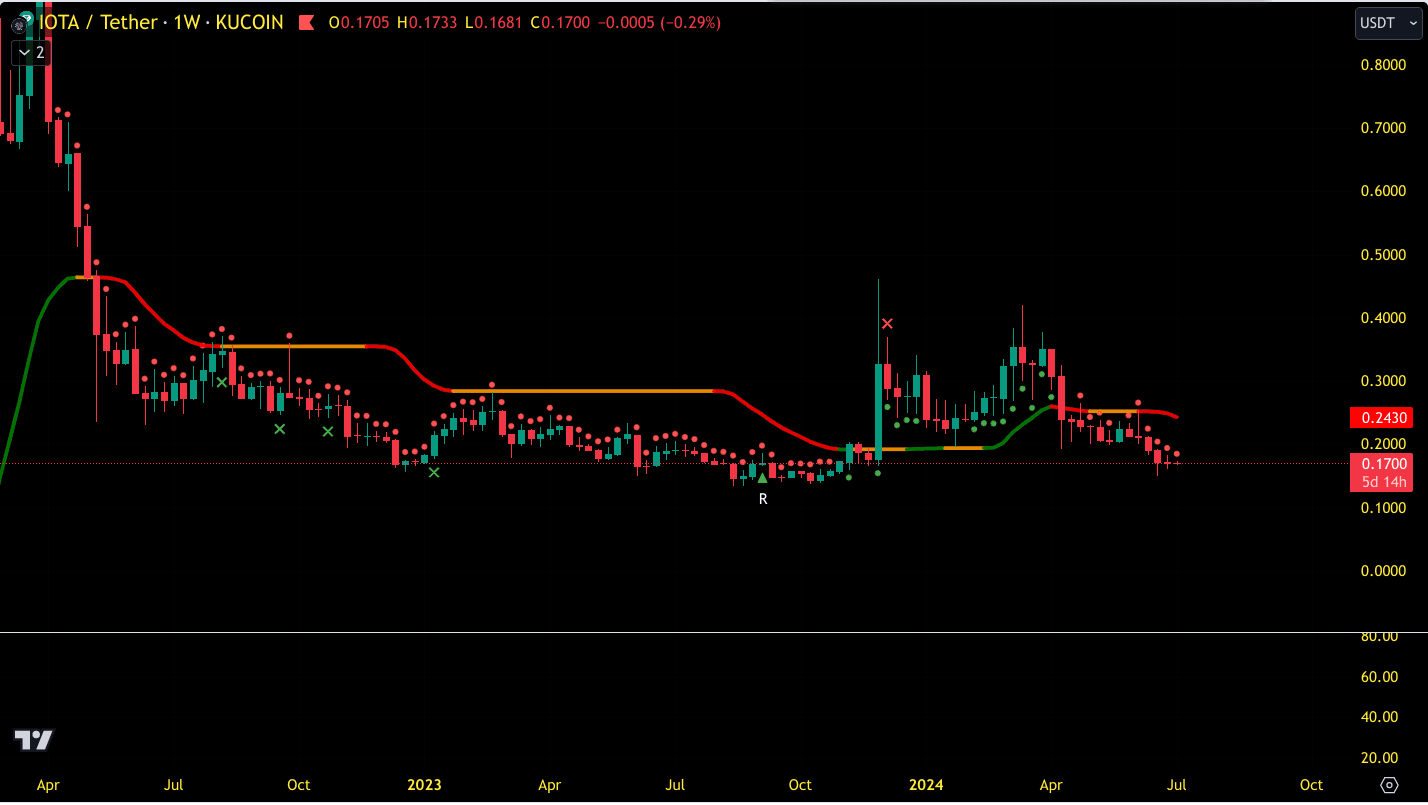Click the red 0.2430 price label
Image resolution: width=1428 pixels, height=805 pixels.
point(1381,418)
